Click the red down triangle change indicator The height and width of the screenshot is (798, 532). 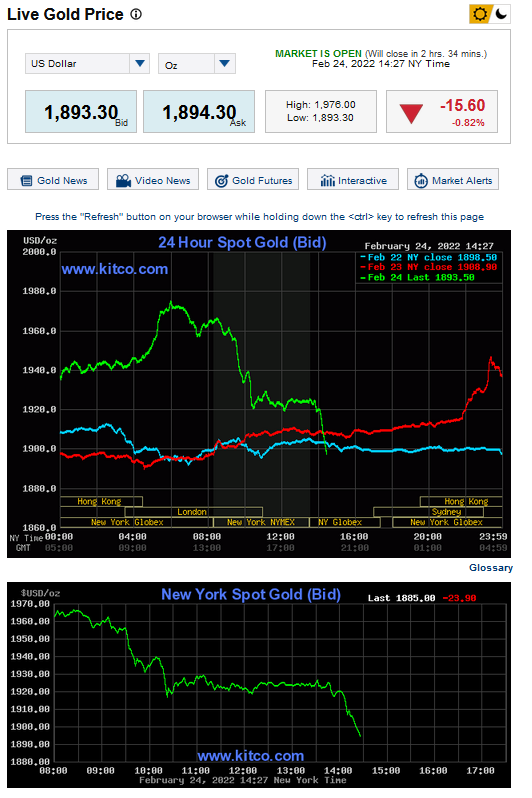click(x=411, y=113)
